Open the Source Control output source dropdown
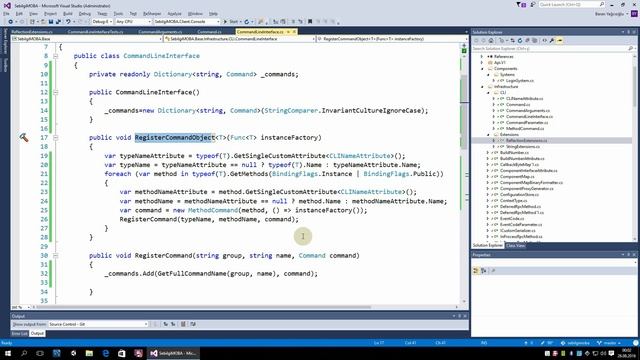 click(x=98, y=324)
